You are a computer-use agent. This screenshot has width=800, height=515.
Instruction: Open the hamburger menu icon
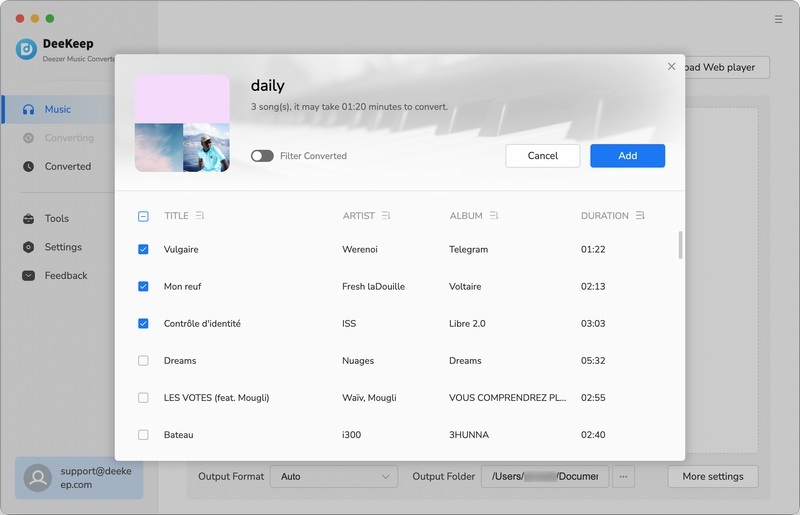778,19
